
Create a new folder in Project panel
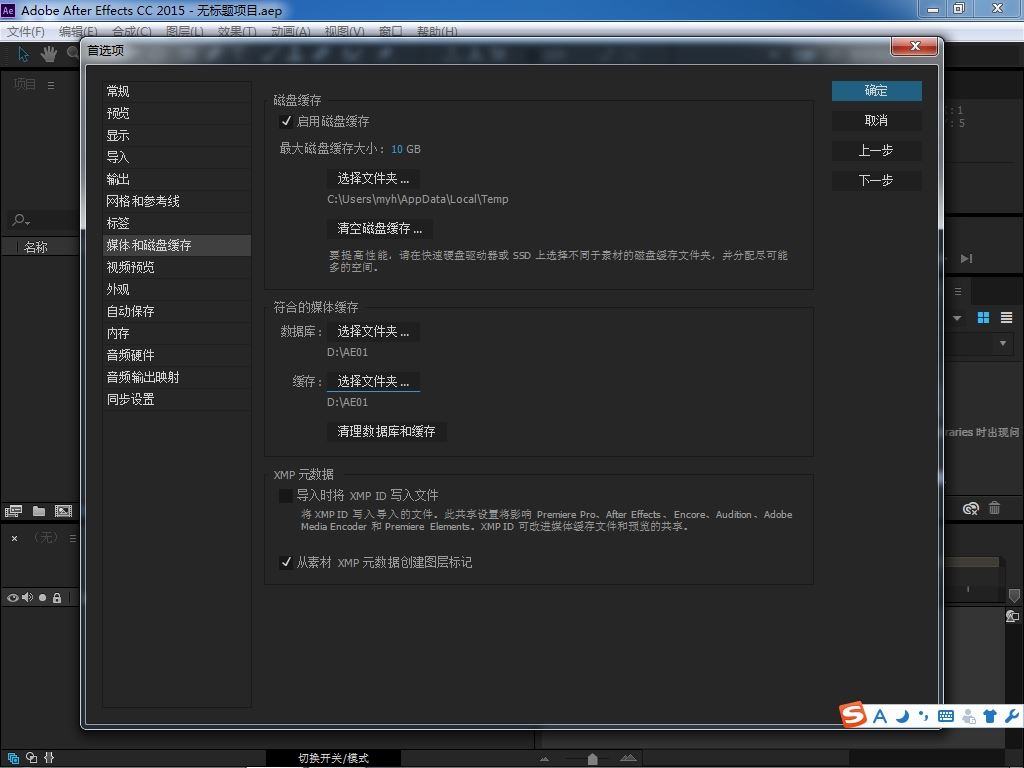39,511
